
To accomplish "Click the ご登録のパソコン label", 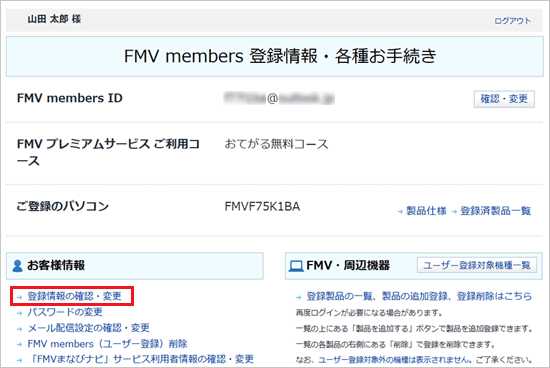I will (x=63, y=206).
